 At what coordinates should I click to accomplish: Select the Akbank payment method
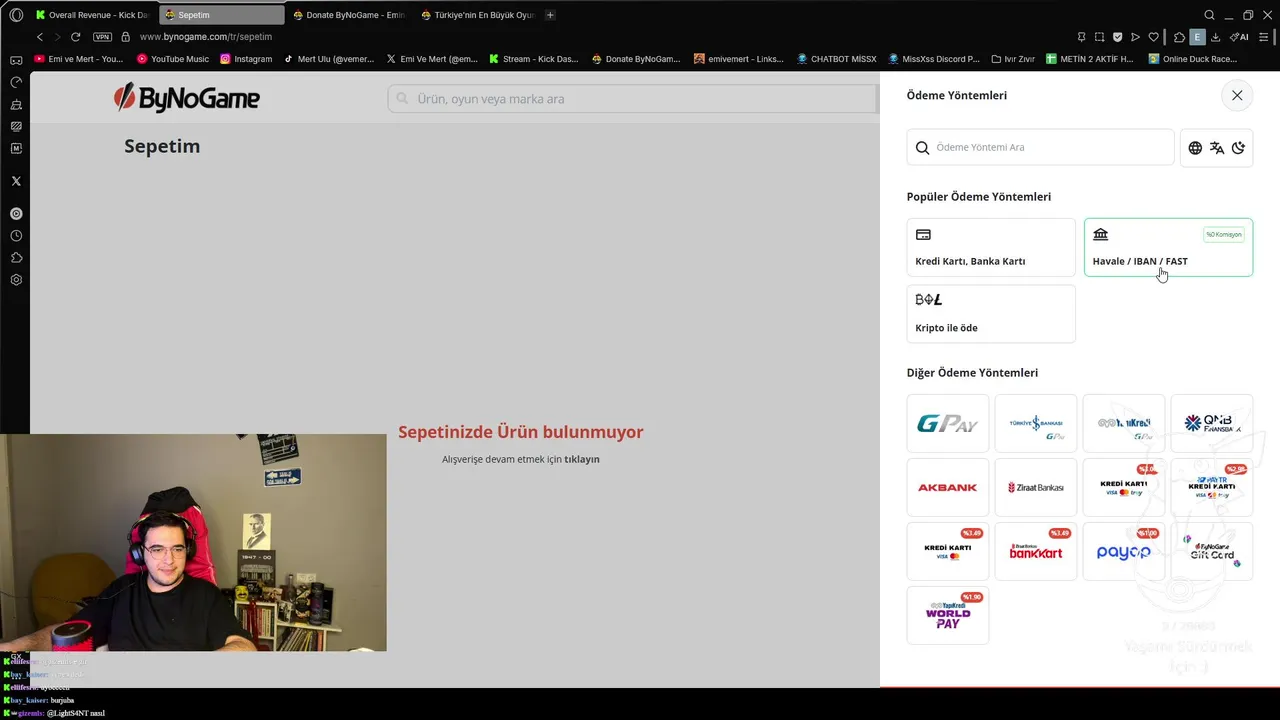point(948,488)
